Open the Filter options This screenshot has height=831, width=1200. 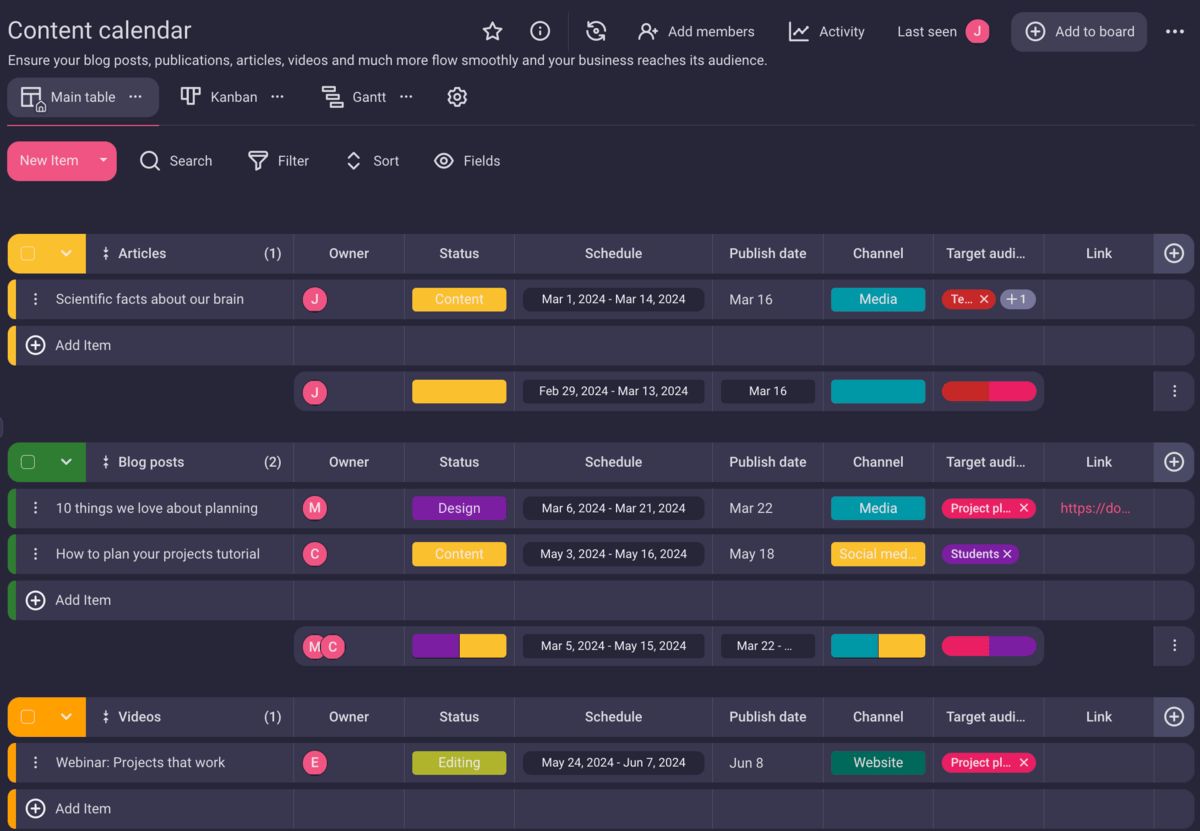pyautogui.click(x=279, y=161)
